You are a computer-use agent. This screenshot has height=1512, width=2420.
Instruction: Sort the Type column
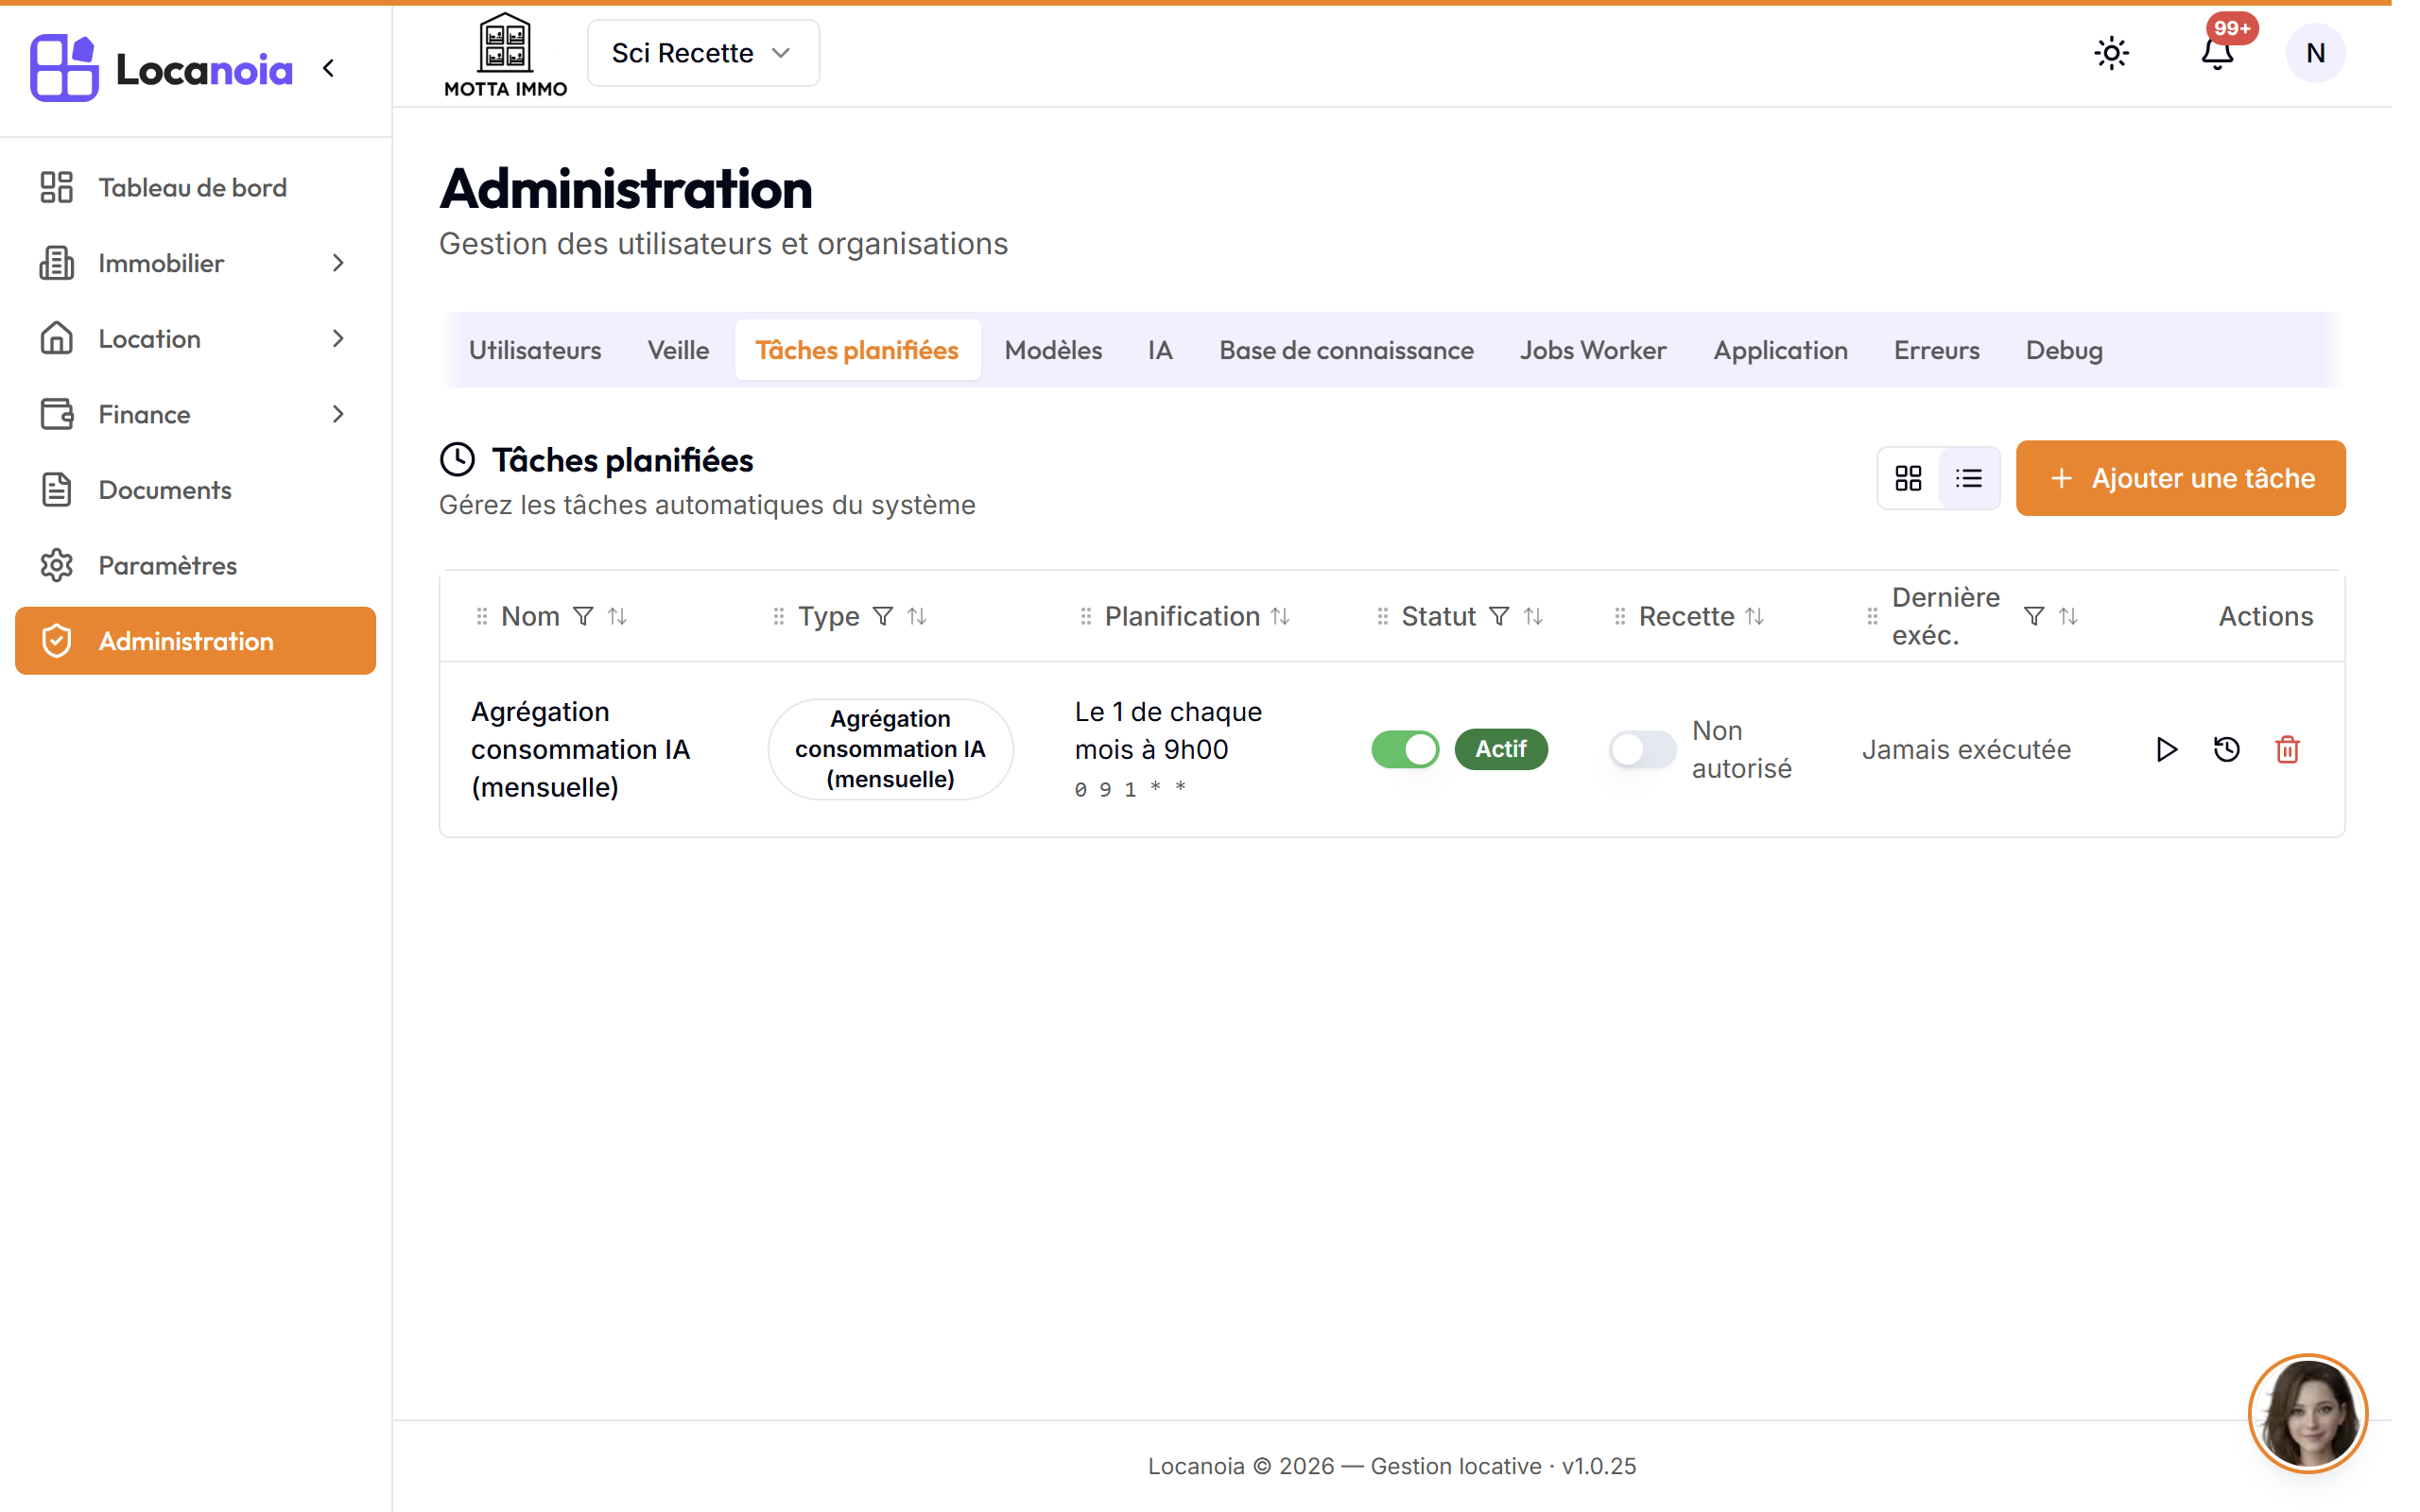pos(917,616)
